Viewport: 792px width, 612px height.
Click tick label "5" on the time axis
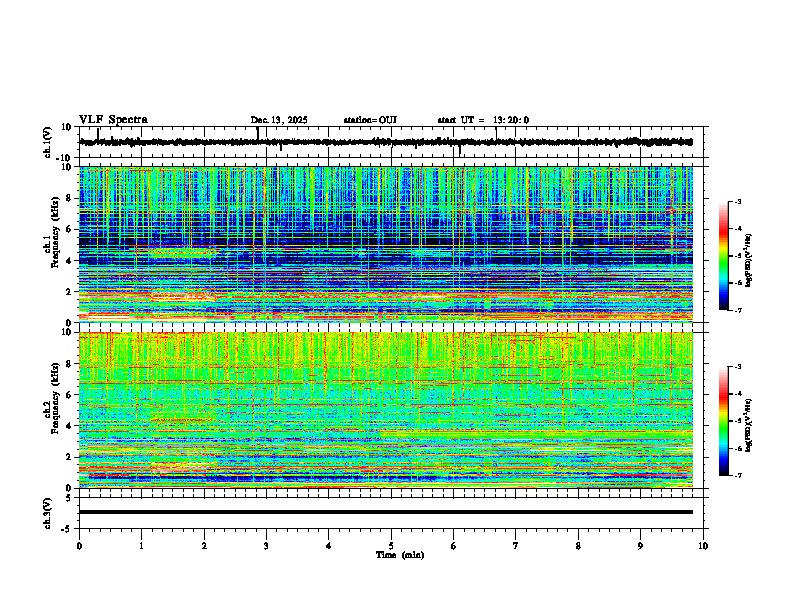391,546
